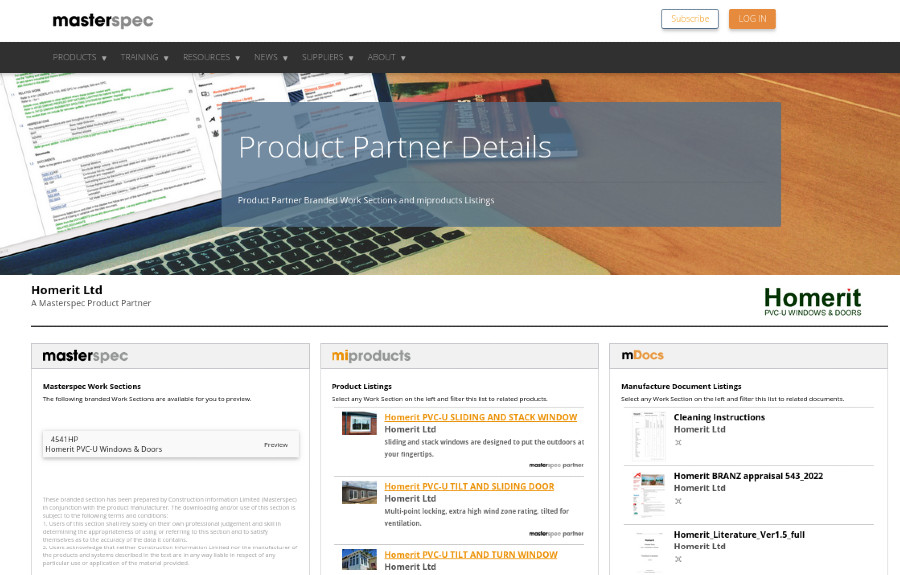900x575 pixels.
Task: Preview the 4541HP Homerit work section
Action: pos(275,445)
